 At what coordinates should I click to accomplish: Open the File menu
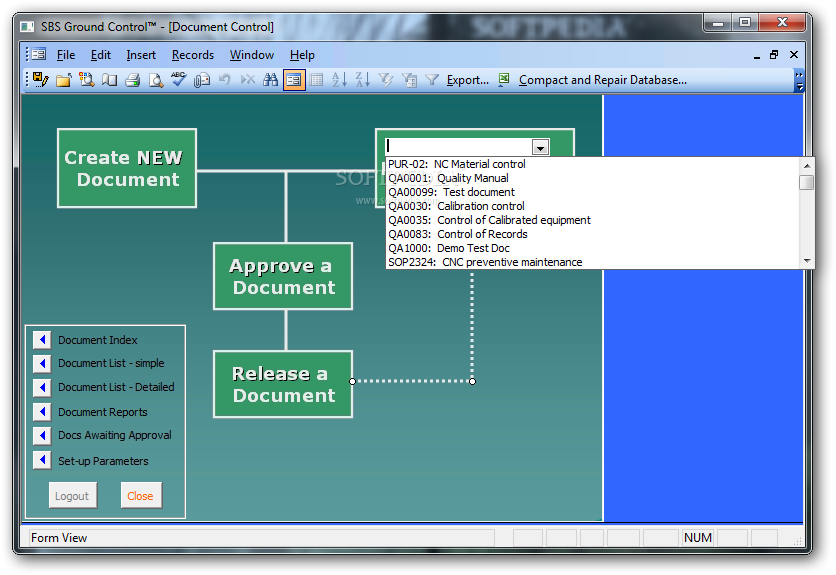66,55
